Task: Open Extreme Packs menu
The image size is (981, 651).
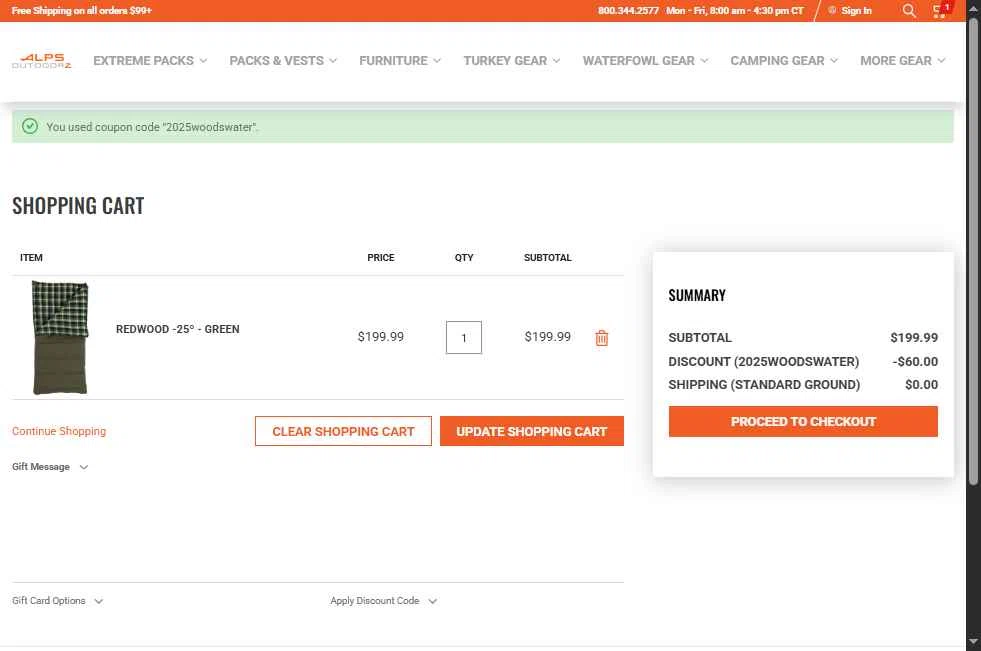Action: click(x=150, y=61)
